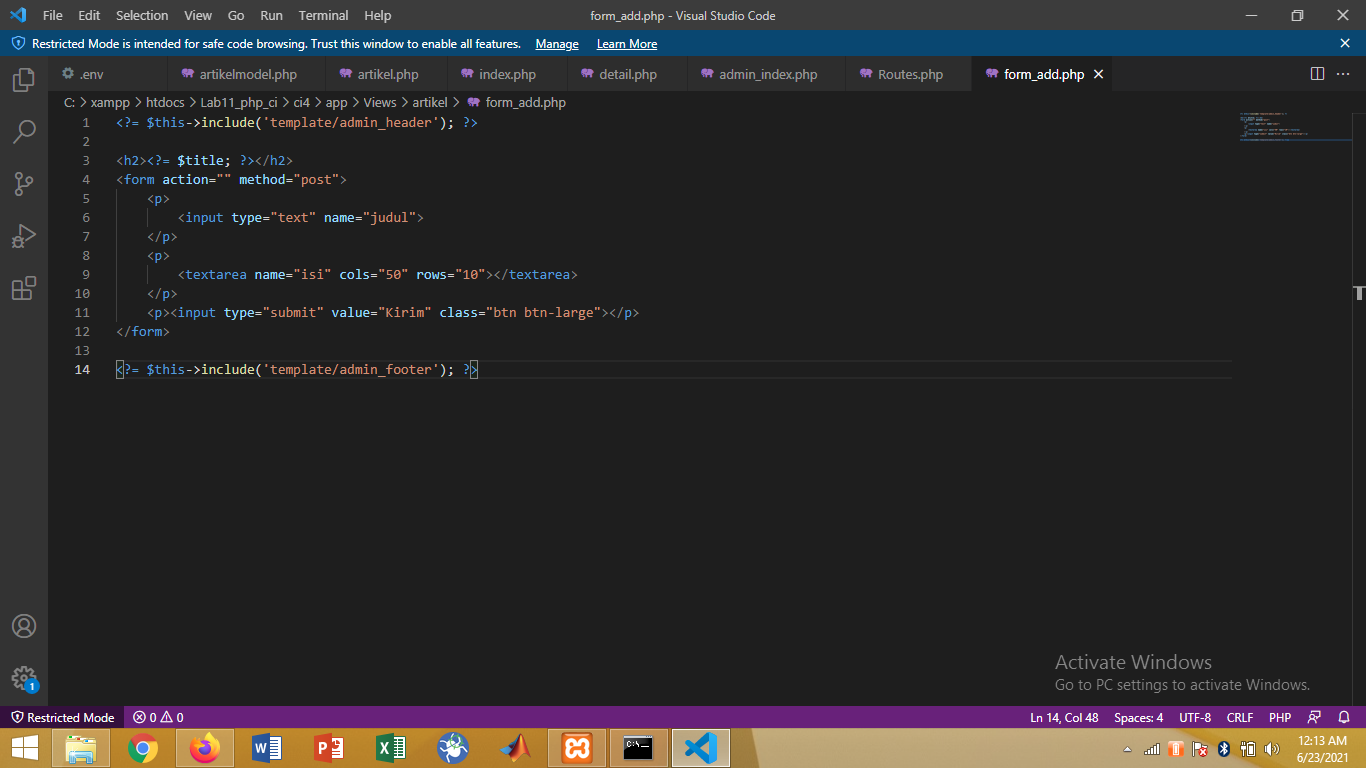
Task: Click CRLF to change line endings
Action: coord(1239,717)
